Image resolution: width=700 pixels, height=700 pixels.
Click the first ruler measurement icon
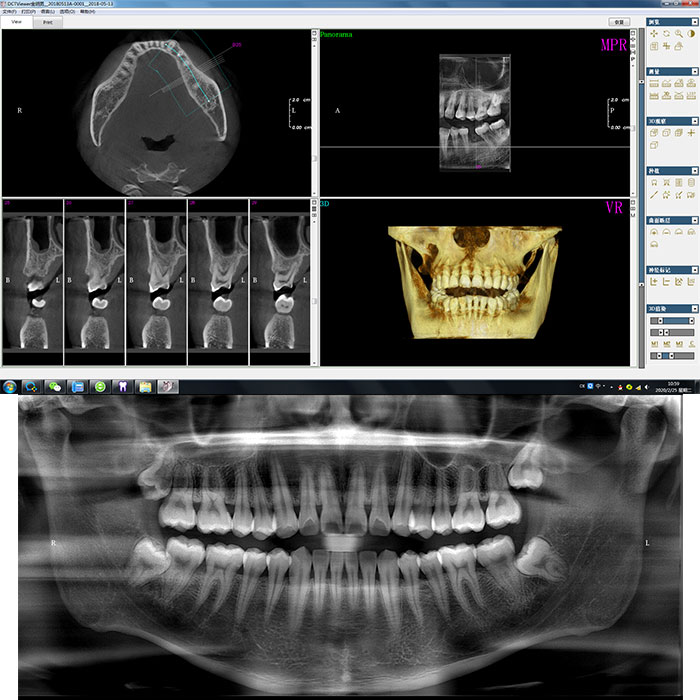(x=653, y=84)
